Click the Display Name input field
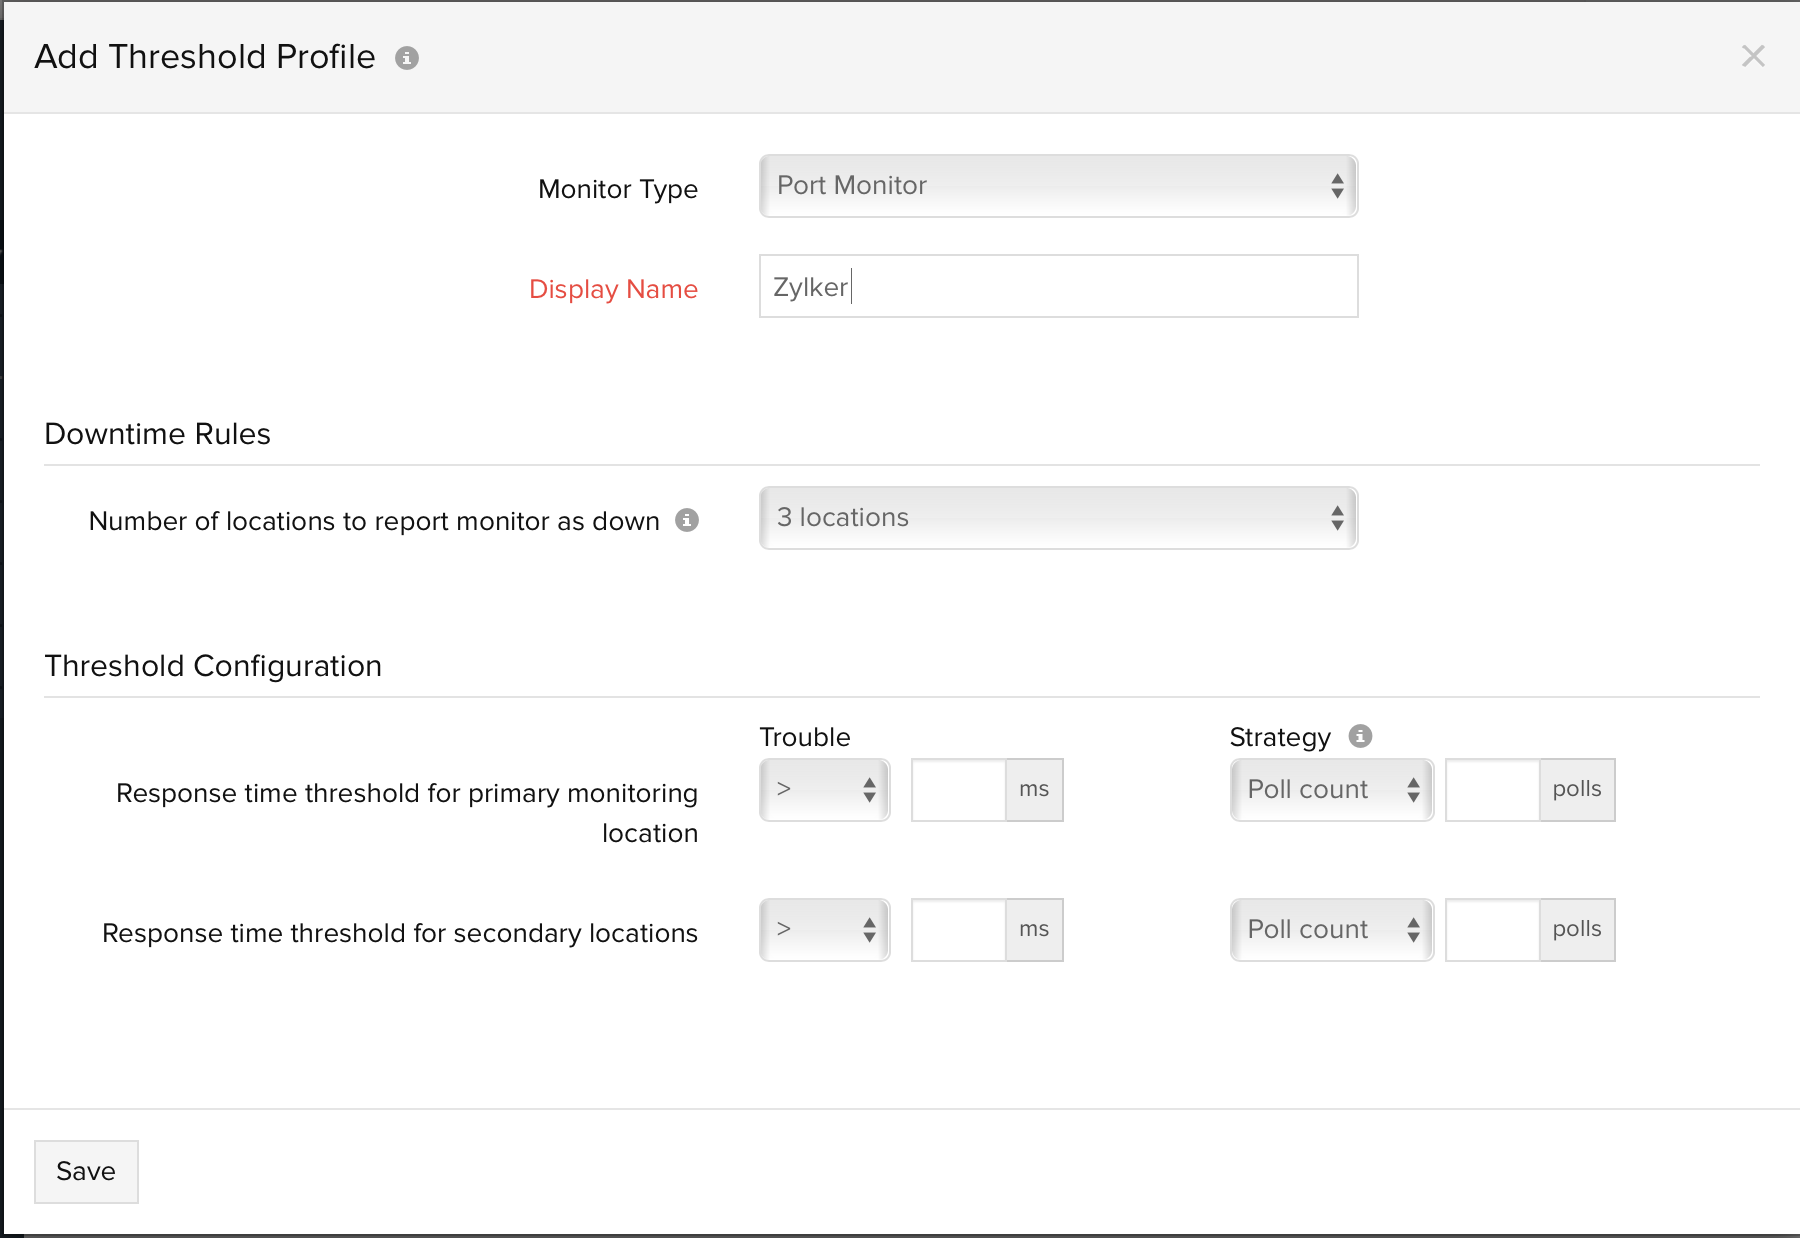Image resolution: width=1800 pixels, height=1238 pixels. (1058, 286)
